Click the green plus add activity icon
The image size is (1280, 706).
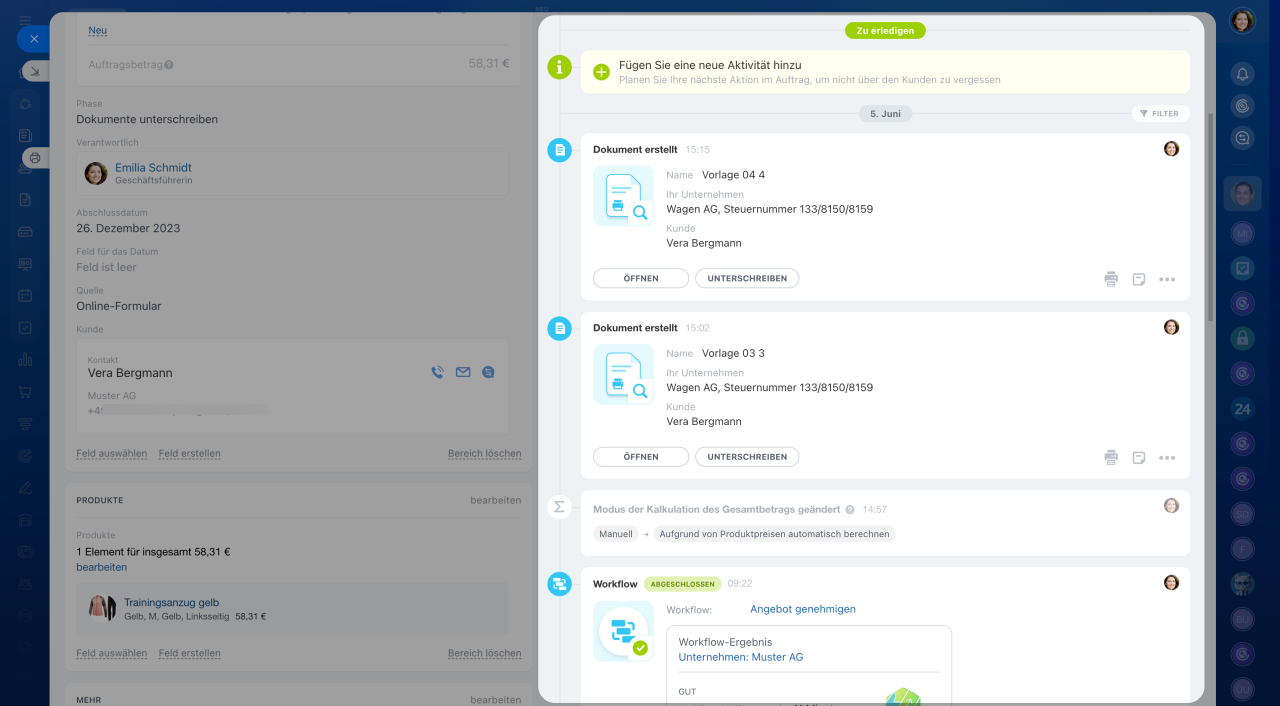pyautogui.click(x=601, y=72)
